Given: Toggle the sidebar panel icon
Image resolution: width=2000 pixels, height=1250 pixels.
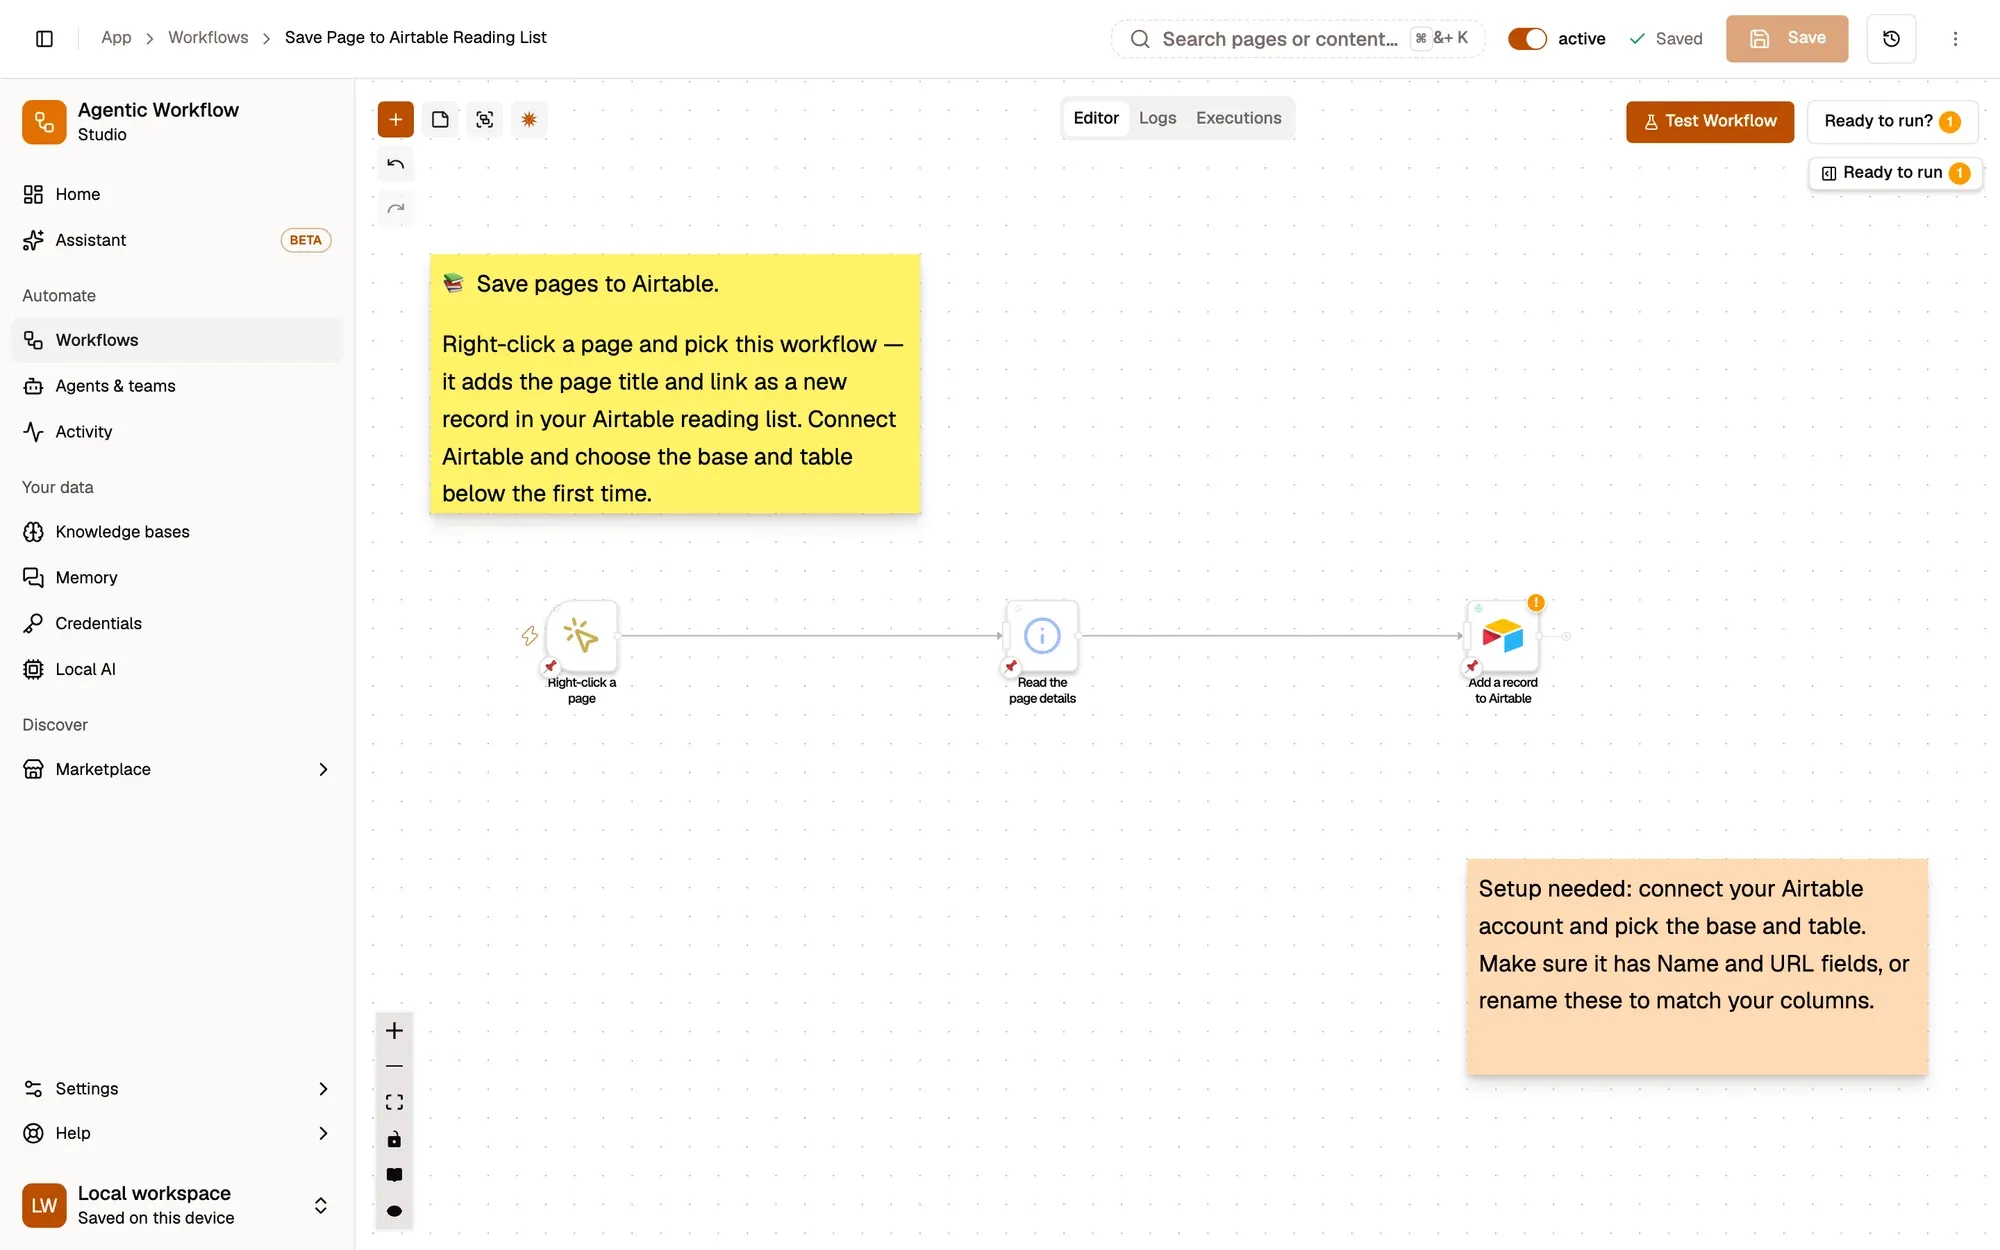Looking at the screenshot, I should click(x=44, y=38).
